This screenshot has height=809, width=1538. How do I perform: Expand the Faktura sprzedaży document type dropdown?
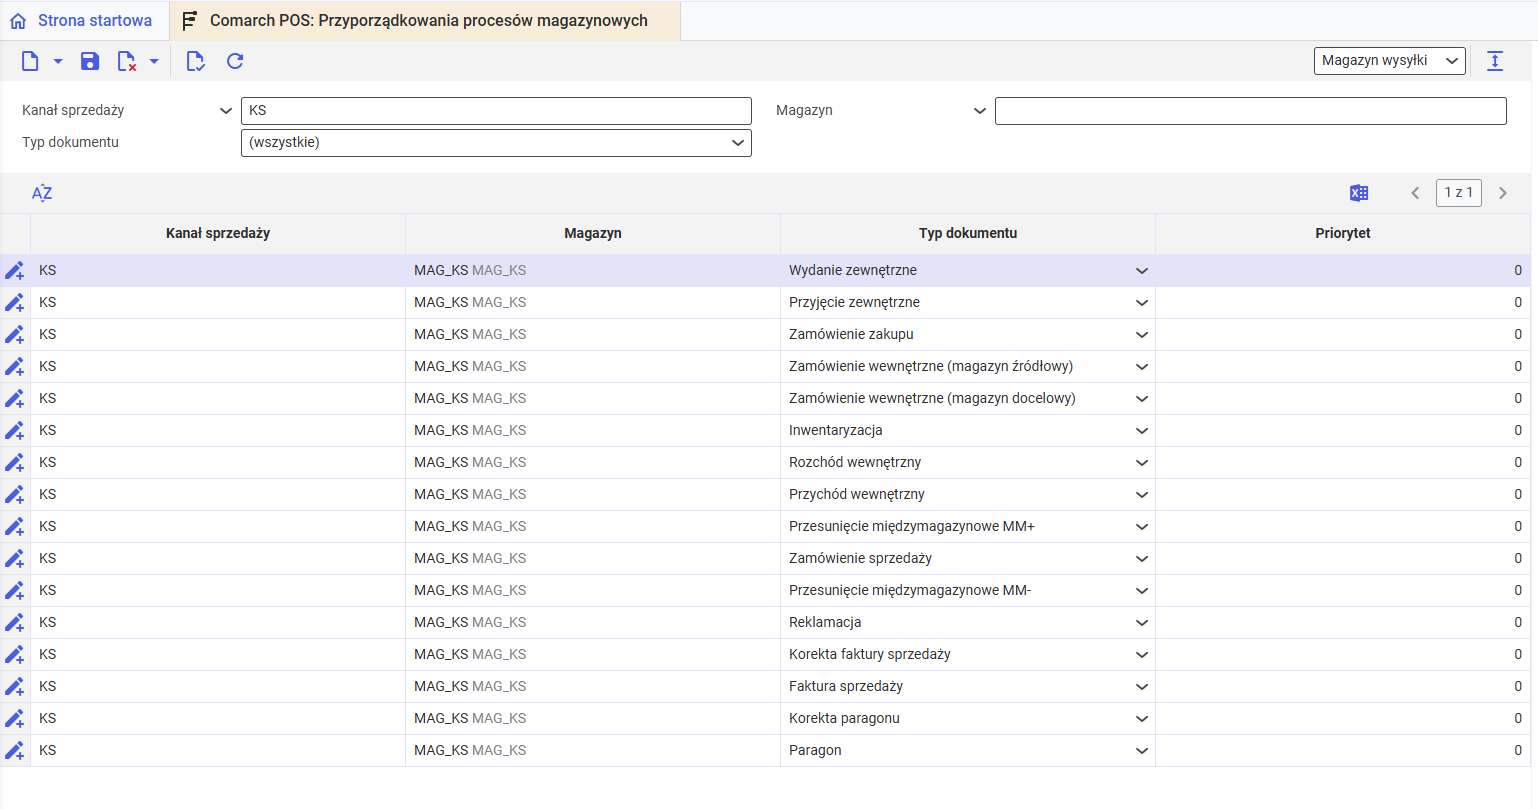(1141, 687)
